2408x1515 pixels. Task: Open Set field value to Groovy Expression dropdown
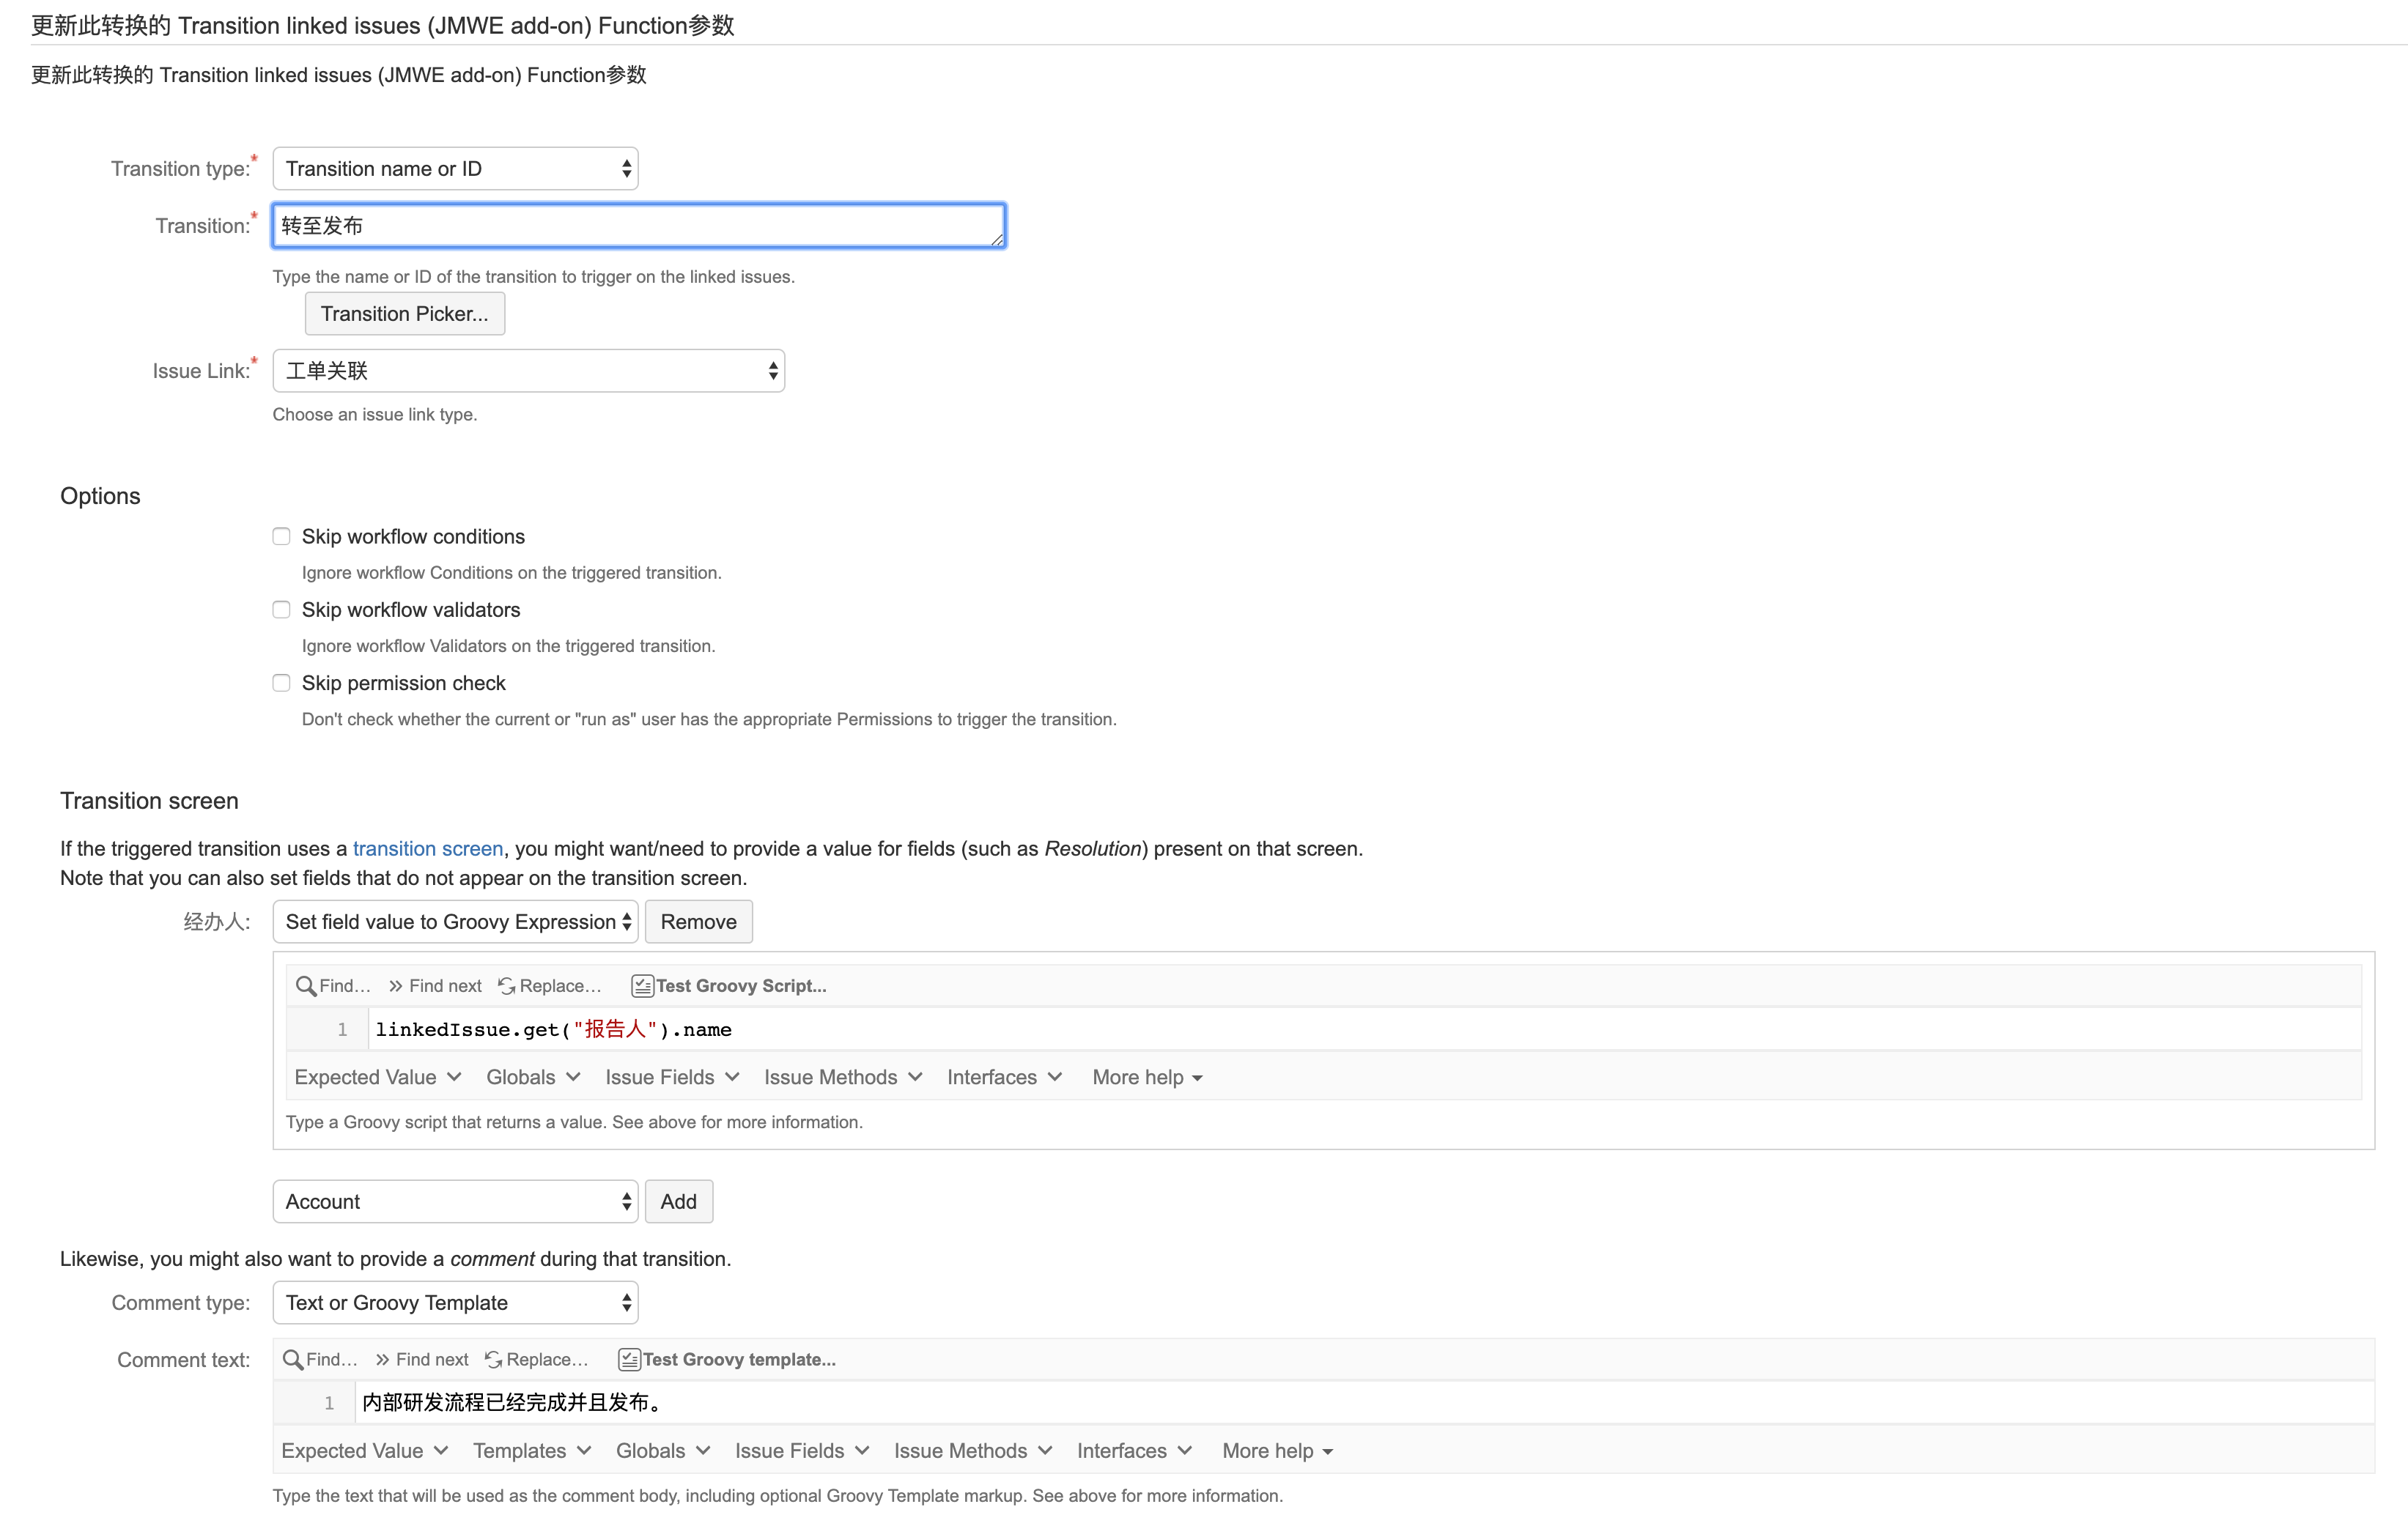455,922
